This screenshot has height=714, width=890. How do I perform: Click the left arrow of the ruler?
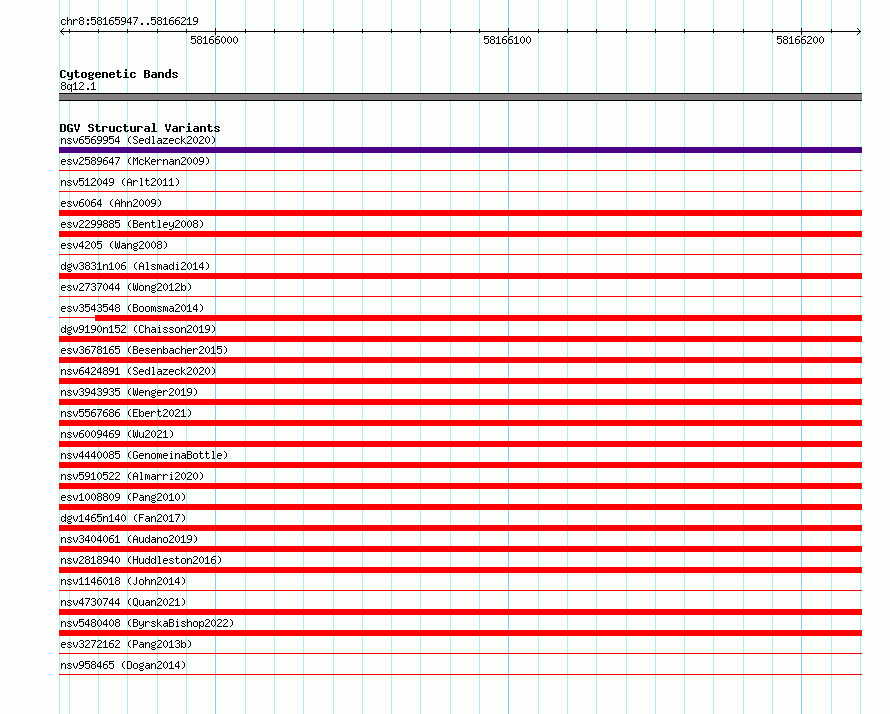tap(63, 31)
